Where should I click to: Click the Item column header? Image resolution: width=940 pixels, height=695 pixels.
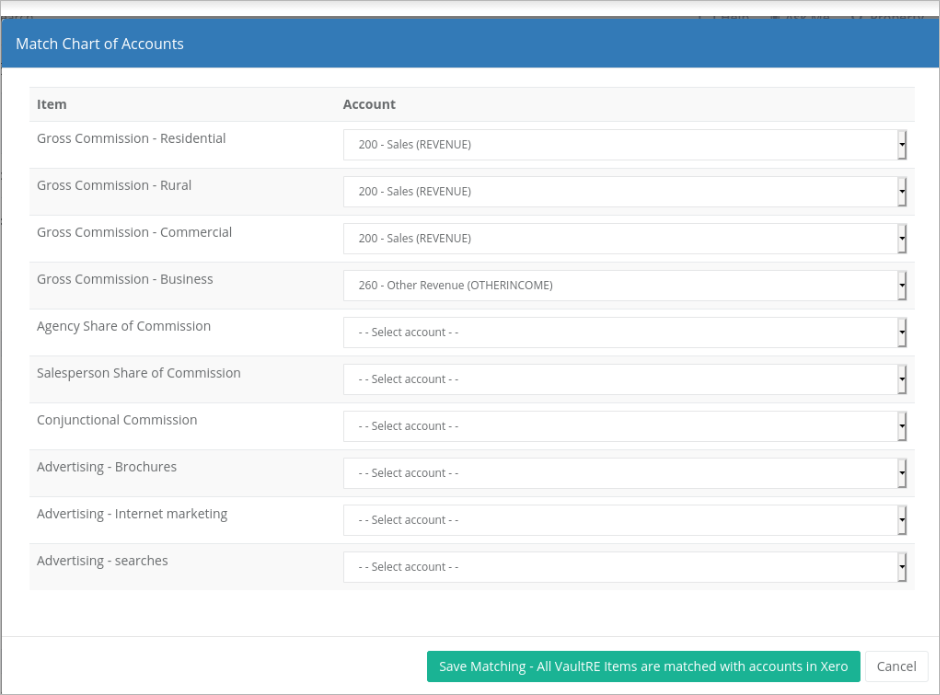coord(52,104)
